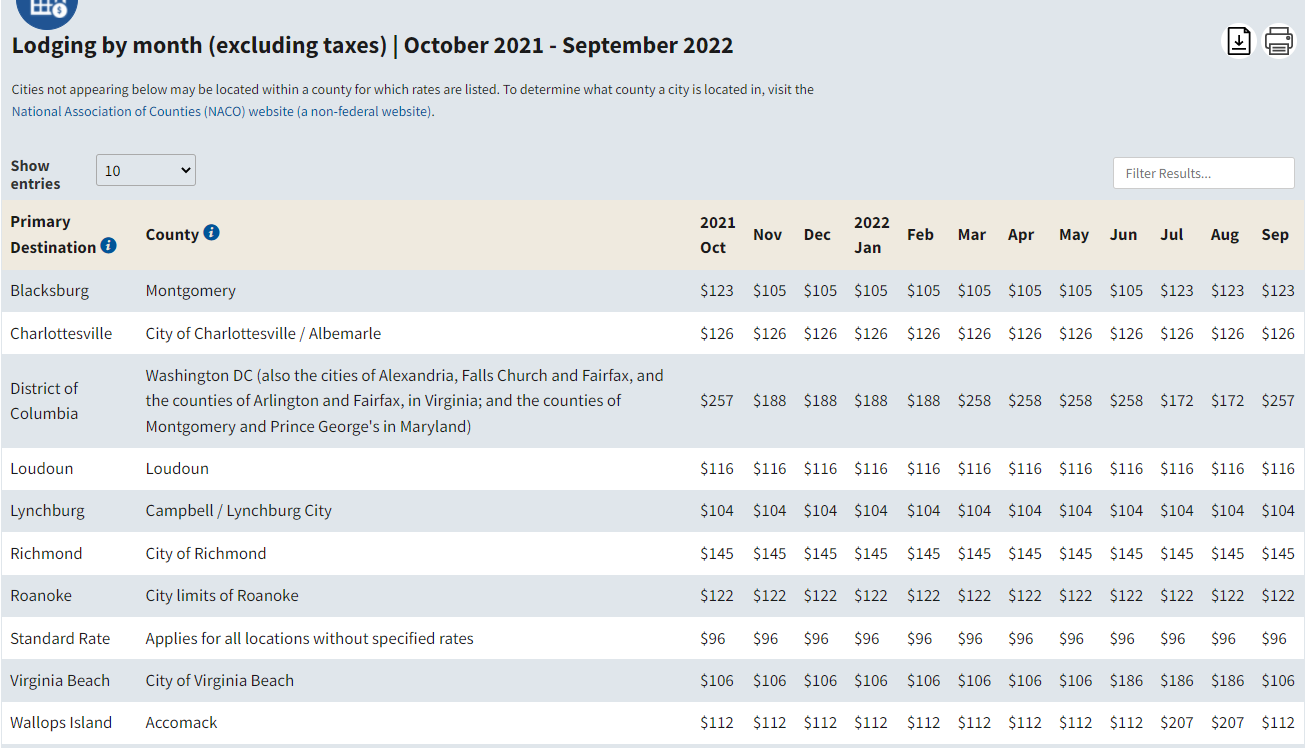Click the Dec column header

(817, 234)
